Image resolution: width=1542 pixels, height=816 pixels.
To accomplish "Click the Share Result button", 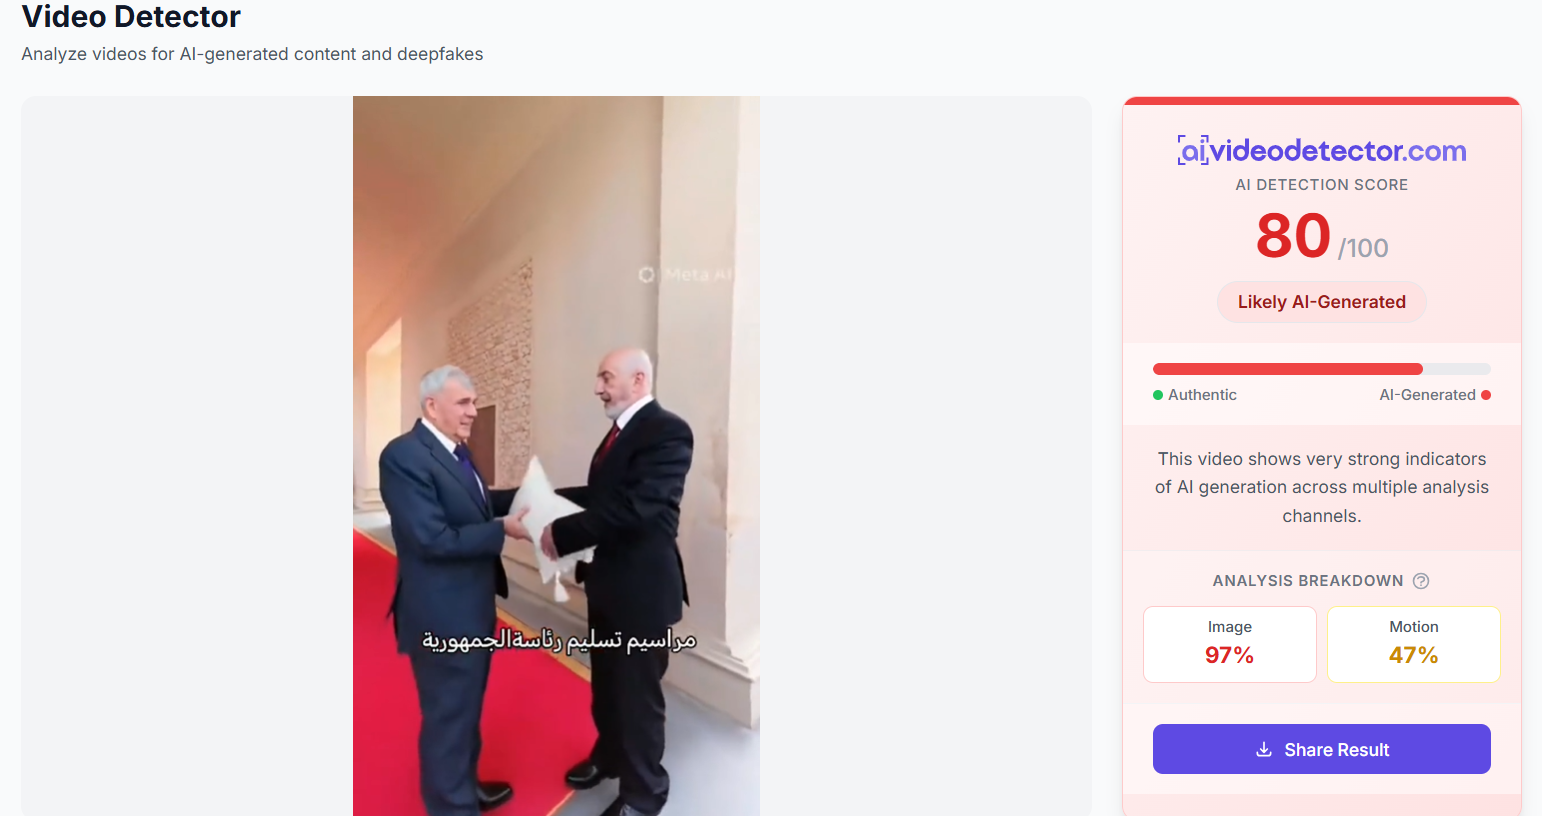I will click(x=1321, y=749).
